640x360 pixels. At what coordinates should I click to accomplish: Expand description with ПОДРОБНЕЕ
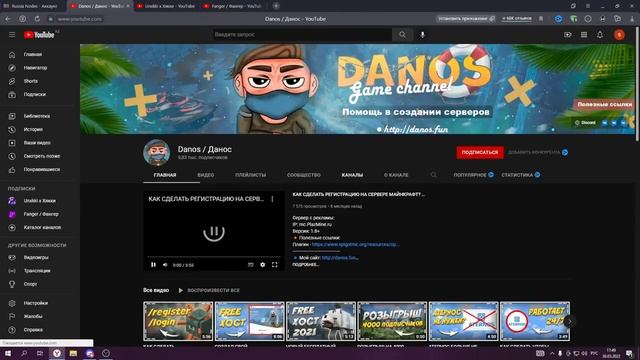pos(306,264)
